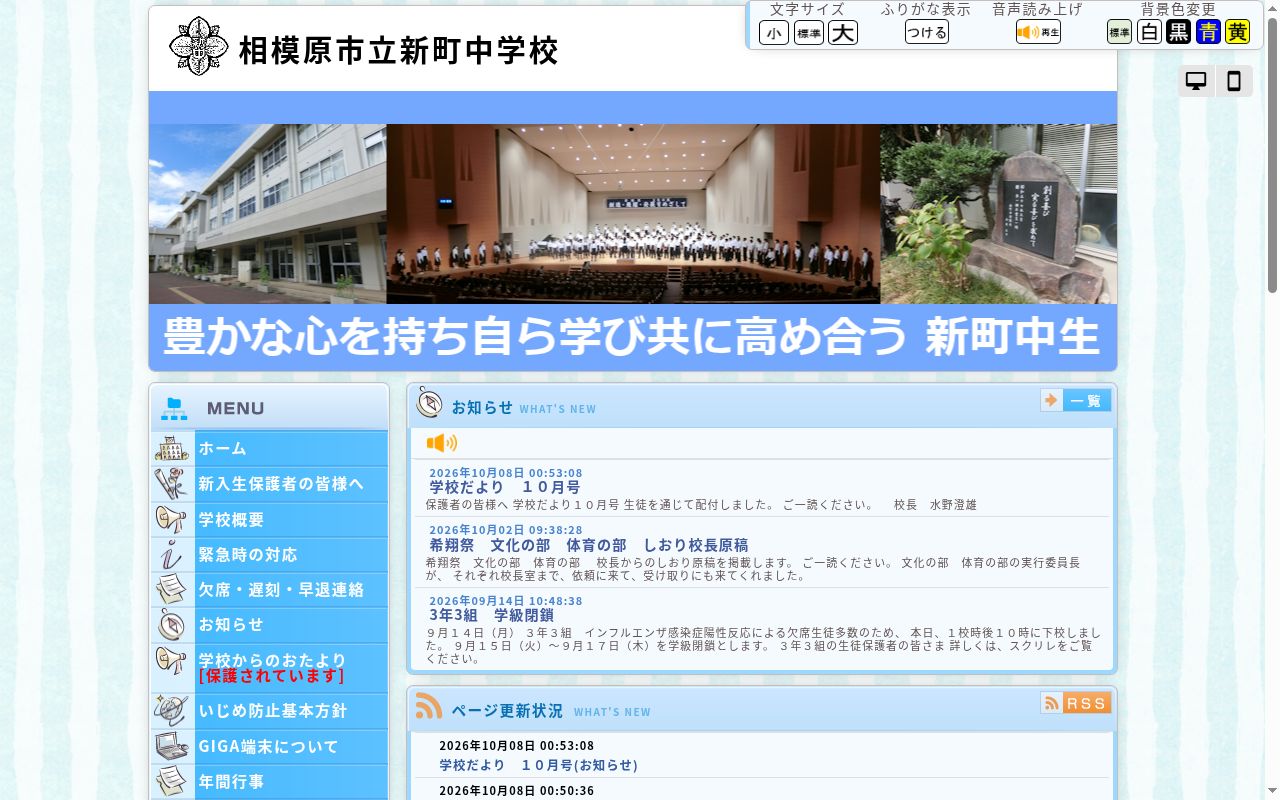Click the date 2026年10月02日 09:38:28

click(x=506, y=530)
